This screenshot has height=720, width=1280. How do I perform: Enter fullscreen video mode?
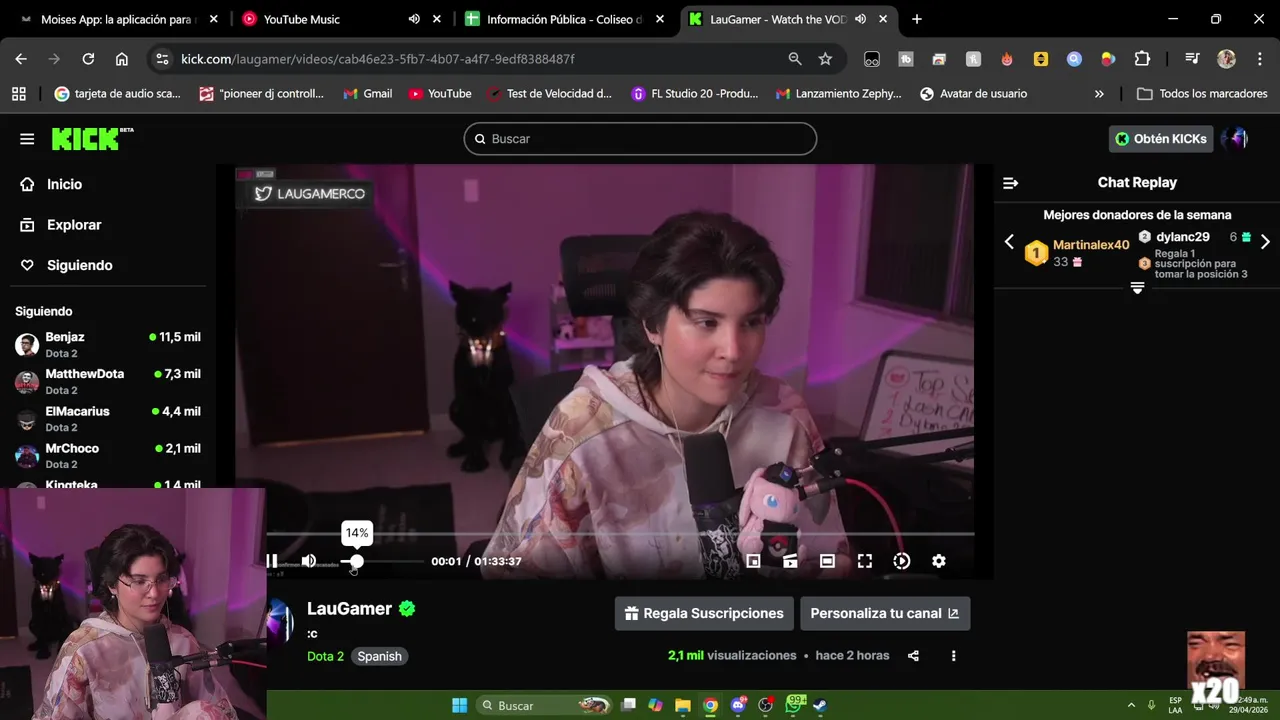(865, 561)
